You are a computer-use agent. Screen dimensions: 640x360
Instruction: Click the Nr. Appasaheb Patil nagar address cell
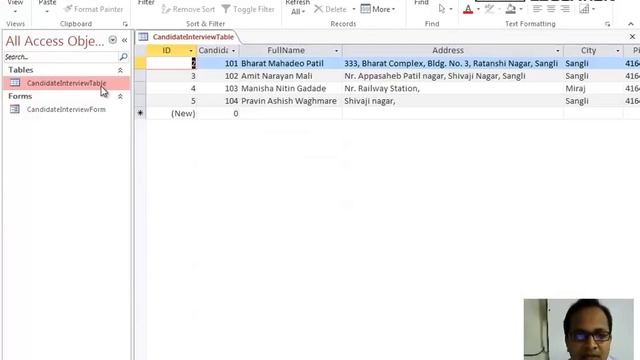453,76
